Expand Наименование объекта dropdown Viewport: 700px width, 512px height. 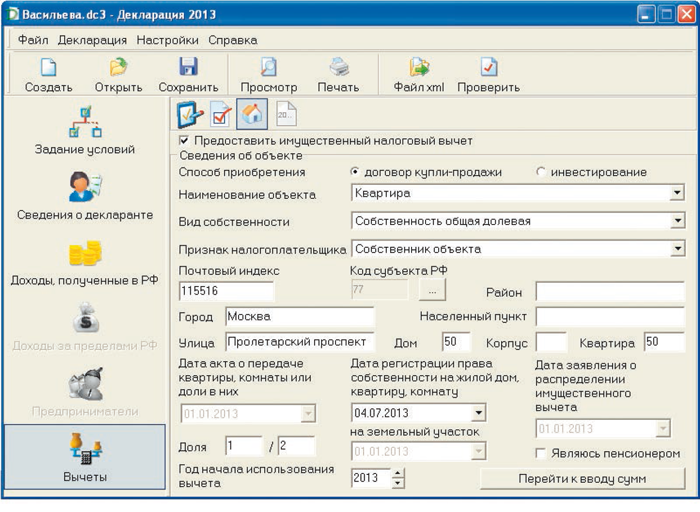click(677, 193)
